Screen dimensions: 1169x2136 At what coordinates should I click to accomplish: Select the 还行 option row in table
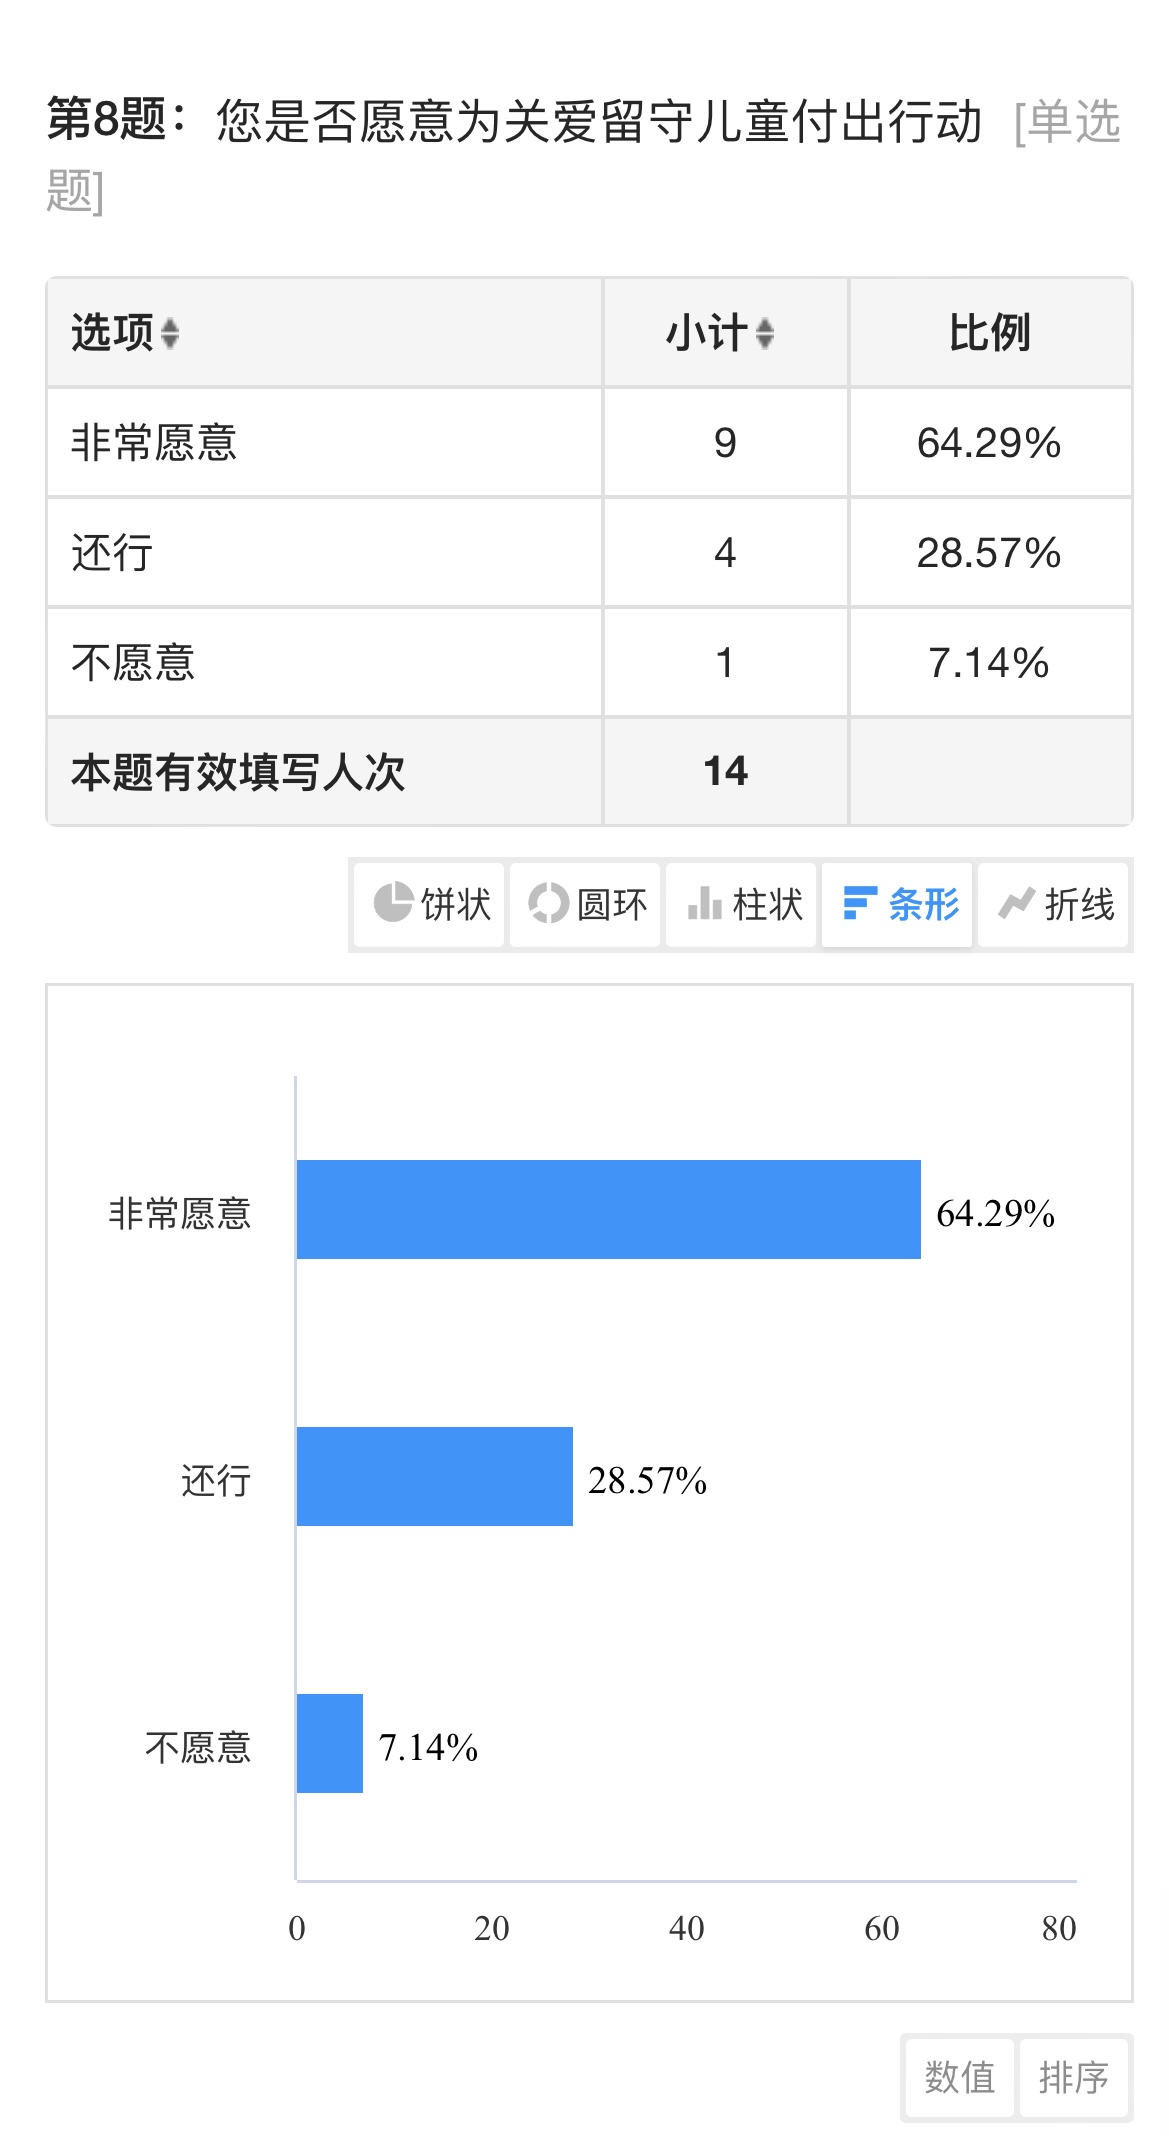click(589, 552)
